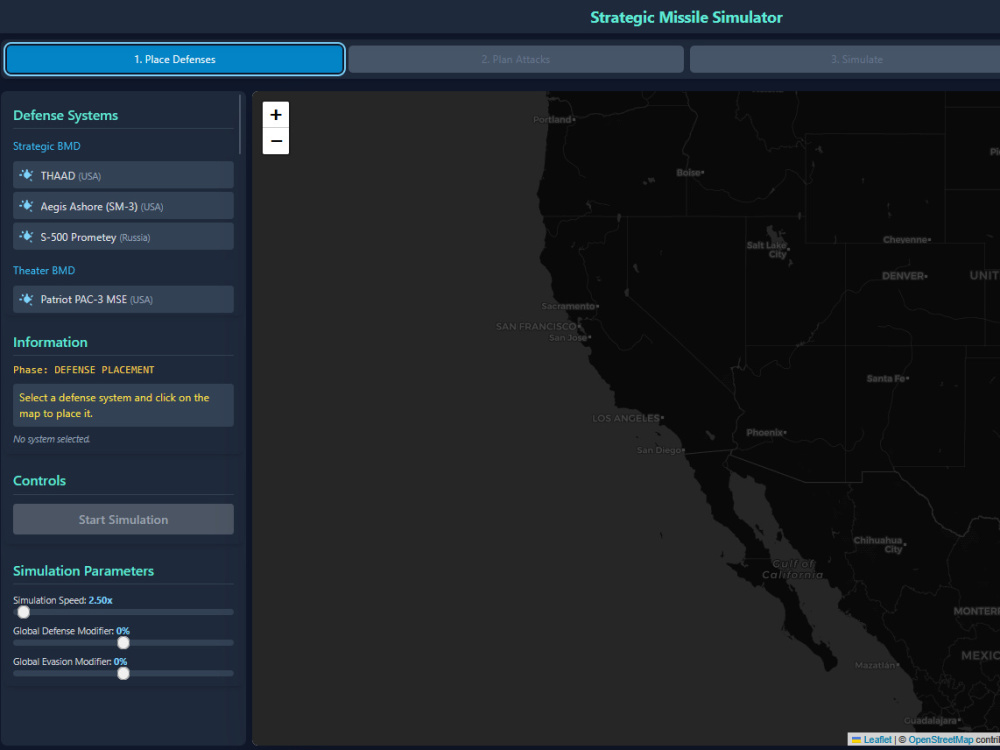
Task: Click Mazatlán on the map
Action: coord(876,665)
